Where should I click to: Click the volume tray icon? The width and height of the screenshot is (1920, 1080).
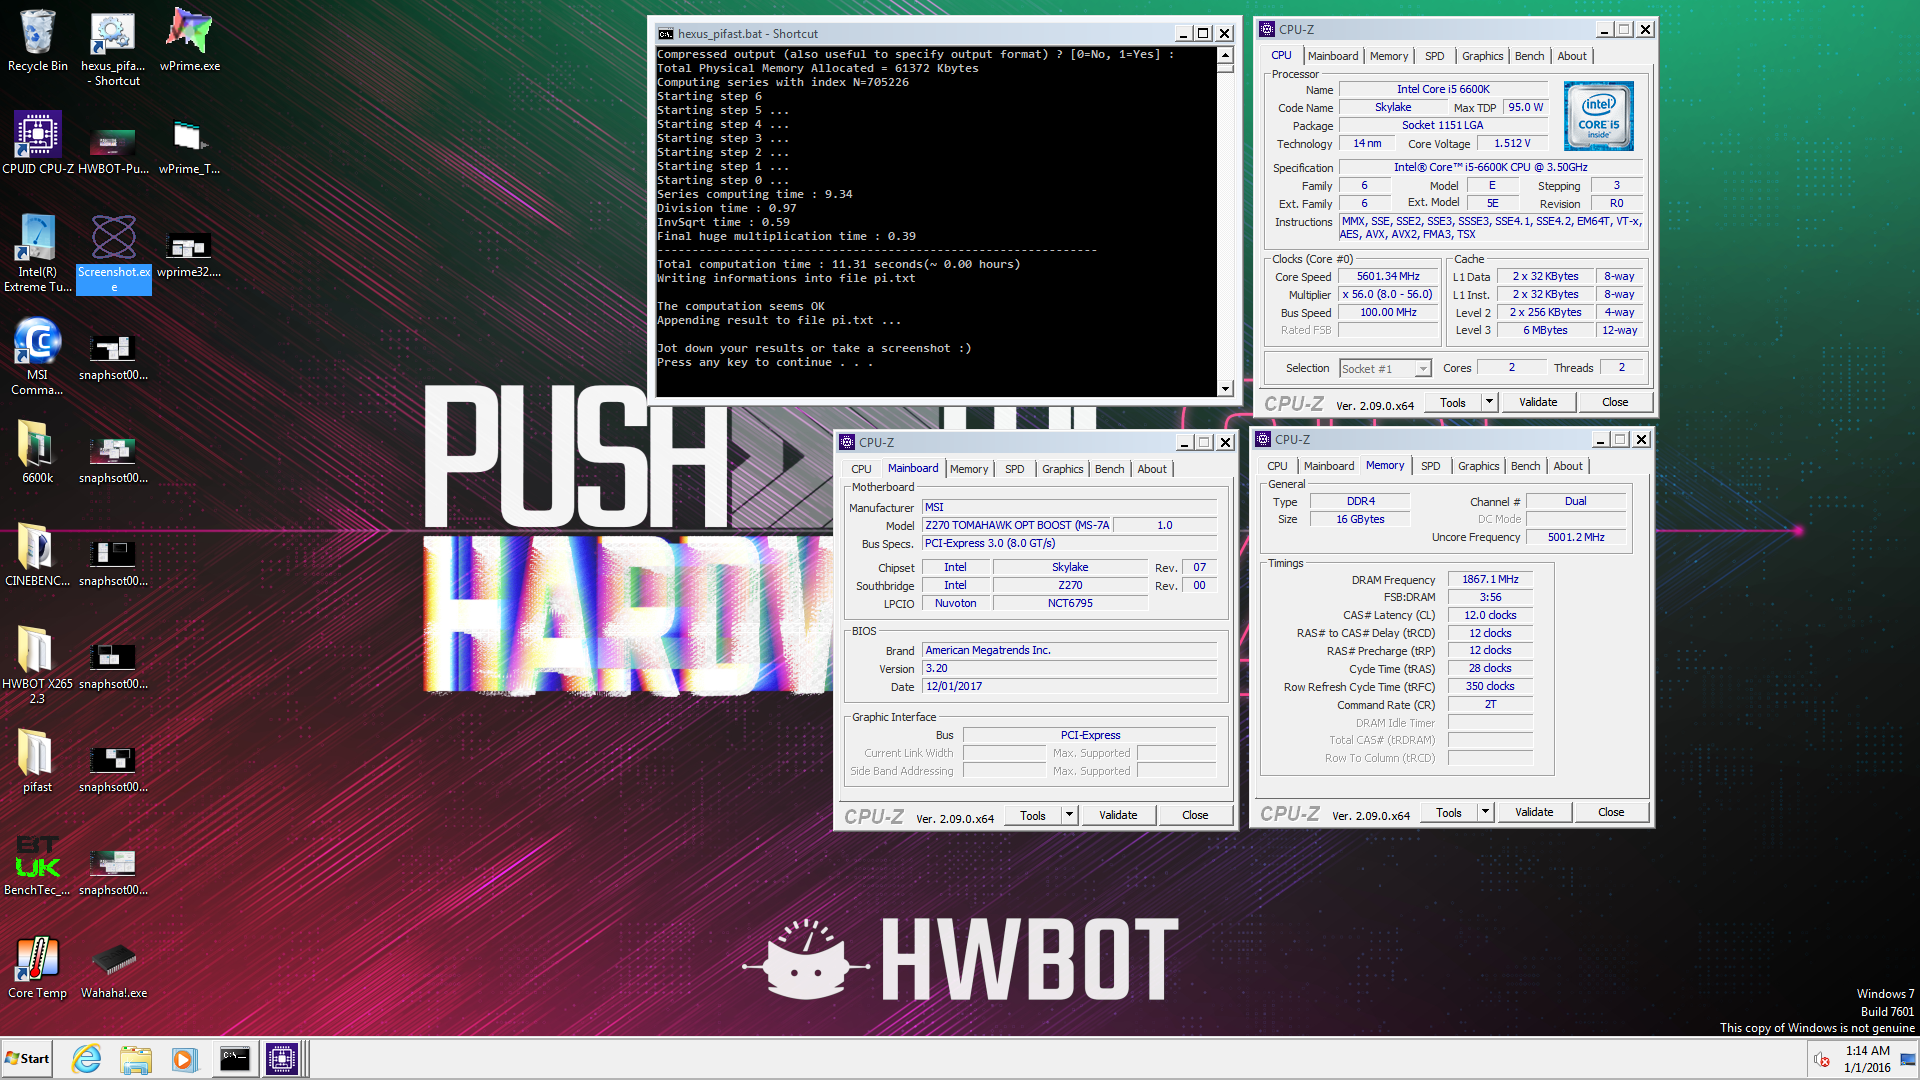tap(1822, 1060)
